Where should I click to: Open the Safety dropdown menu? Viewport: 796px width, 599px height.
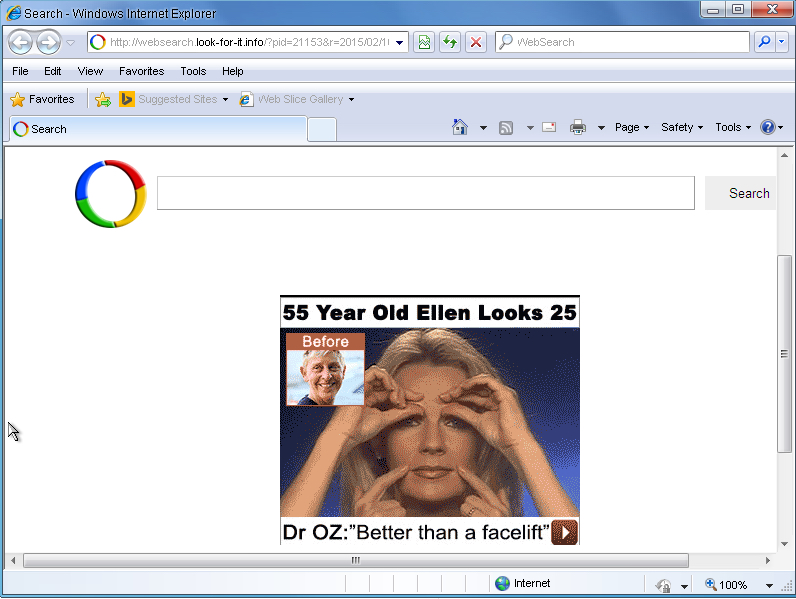681,127
